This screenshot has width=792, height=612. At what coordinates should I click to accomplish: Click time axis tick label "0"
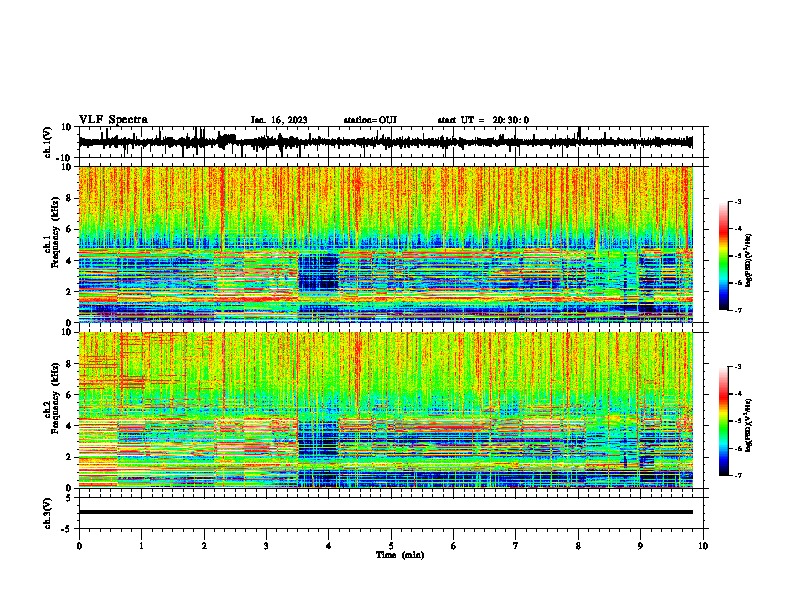click(x=79, y=546)
